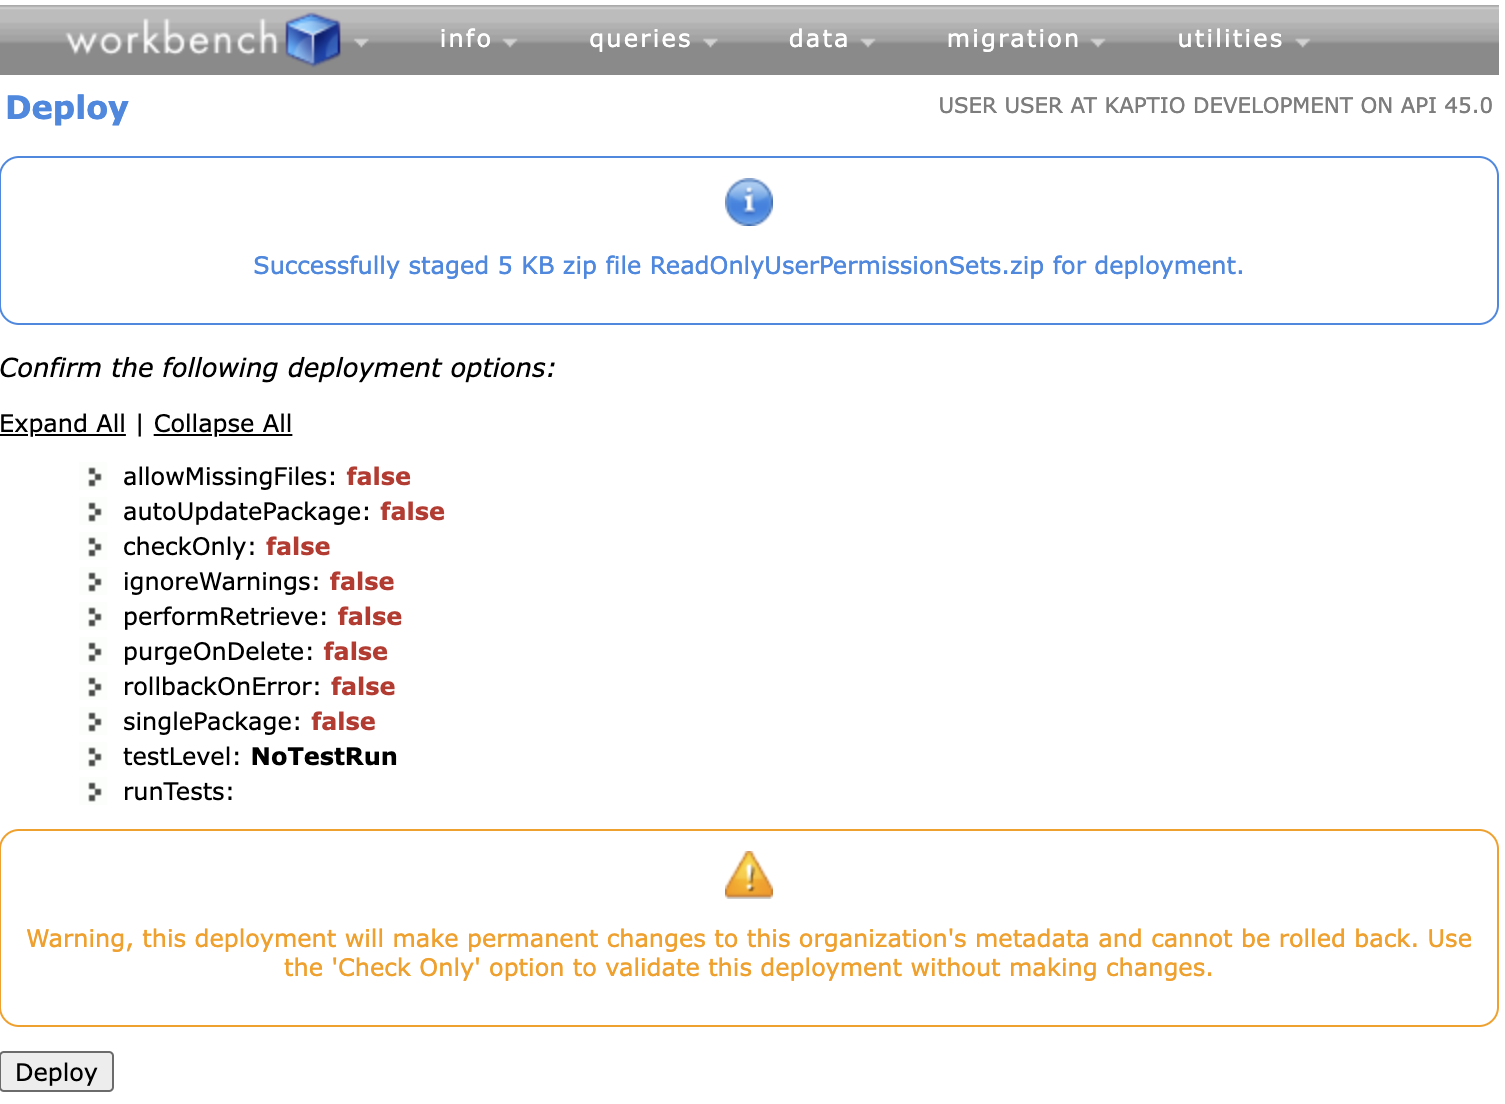Image resolution: width=1505 pixels, height=1104 pixels.
Task: Click the expand arrow icon beside allowMissingFiles
Action: (x=96, y=477)
